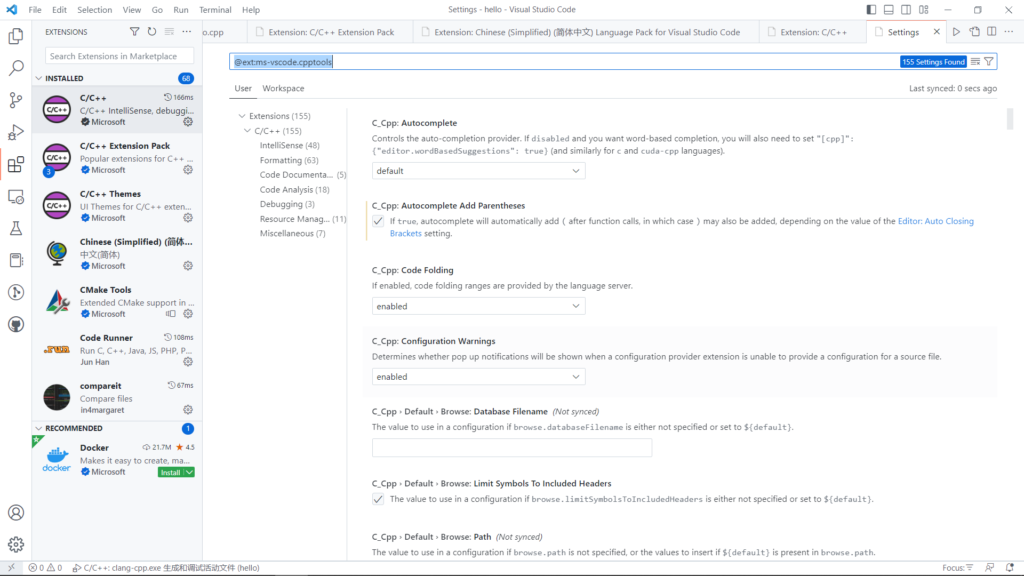Viewport: 1024px width, 576px height.
Task: Open the Configuration Warnings dropdown
Action: pyautogui.click(x=478, y=376)
